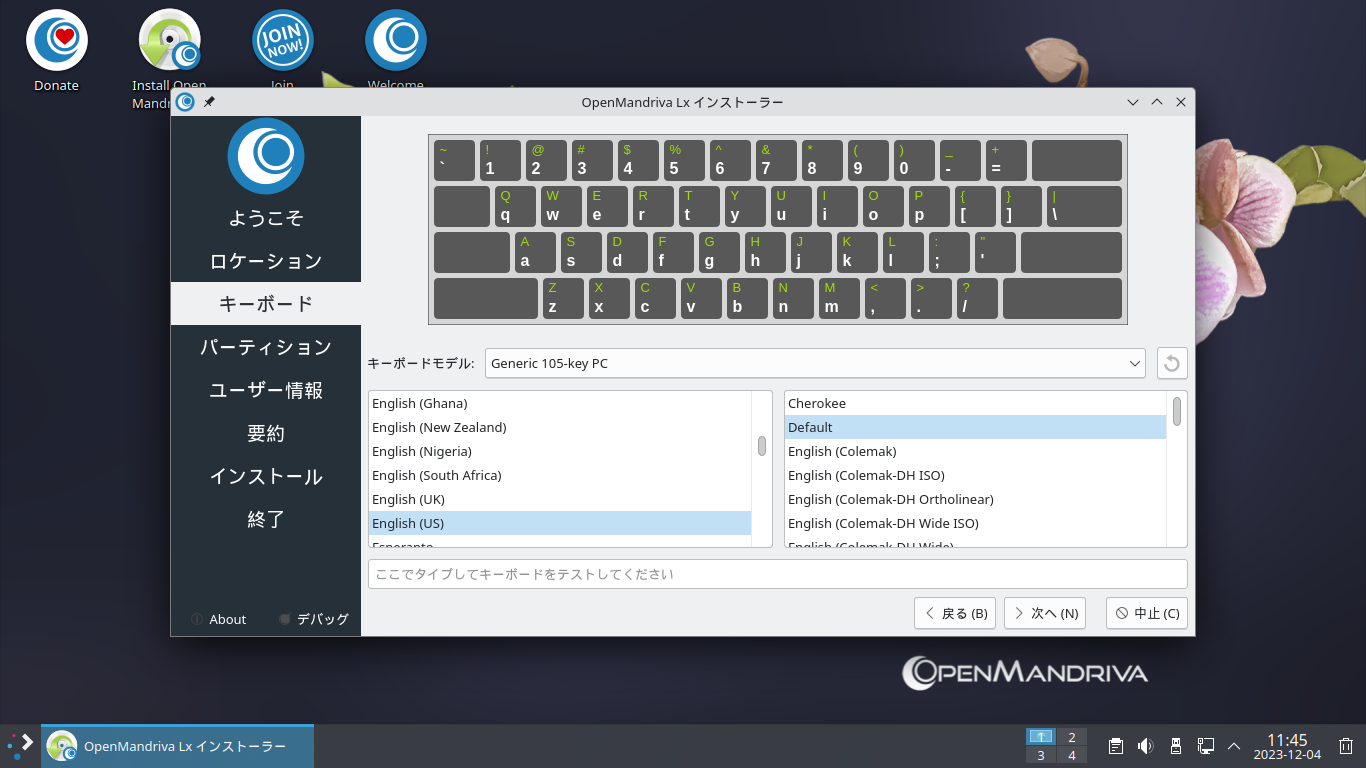Go to the インストール step
Viewport: 1366px width, 768px height.
point(265,476)
